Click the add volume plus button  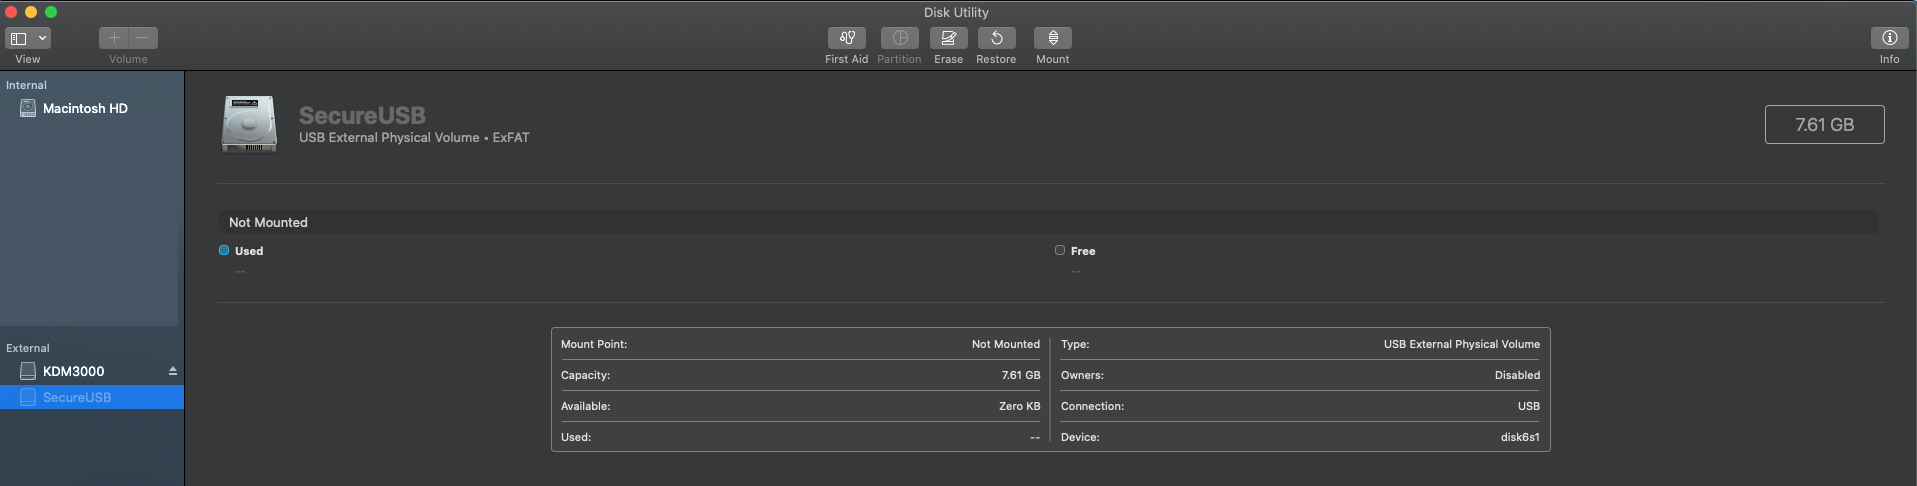114,38
